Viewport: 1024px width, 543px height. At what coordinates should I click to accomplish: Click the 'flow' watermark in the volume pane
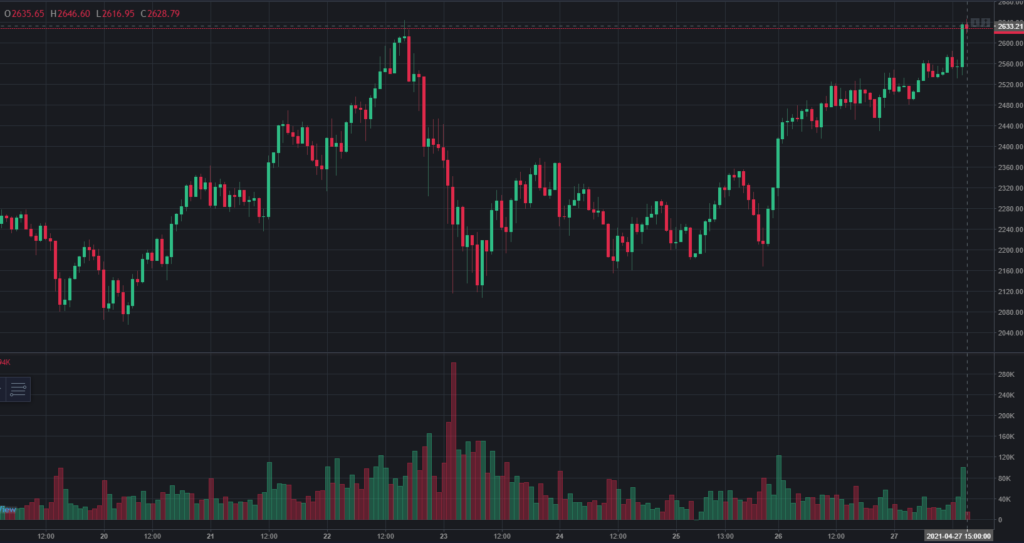point(8,510)
